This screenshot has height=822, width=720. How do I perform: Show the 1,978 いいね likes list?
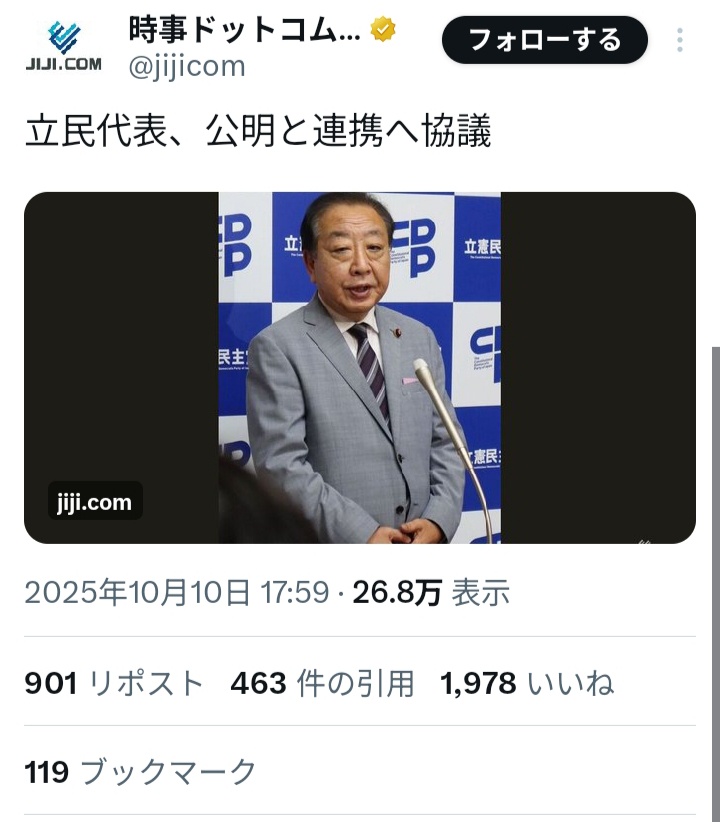527,684
